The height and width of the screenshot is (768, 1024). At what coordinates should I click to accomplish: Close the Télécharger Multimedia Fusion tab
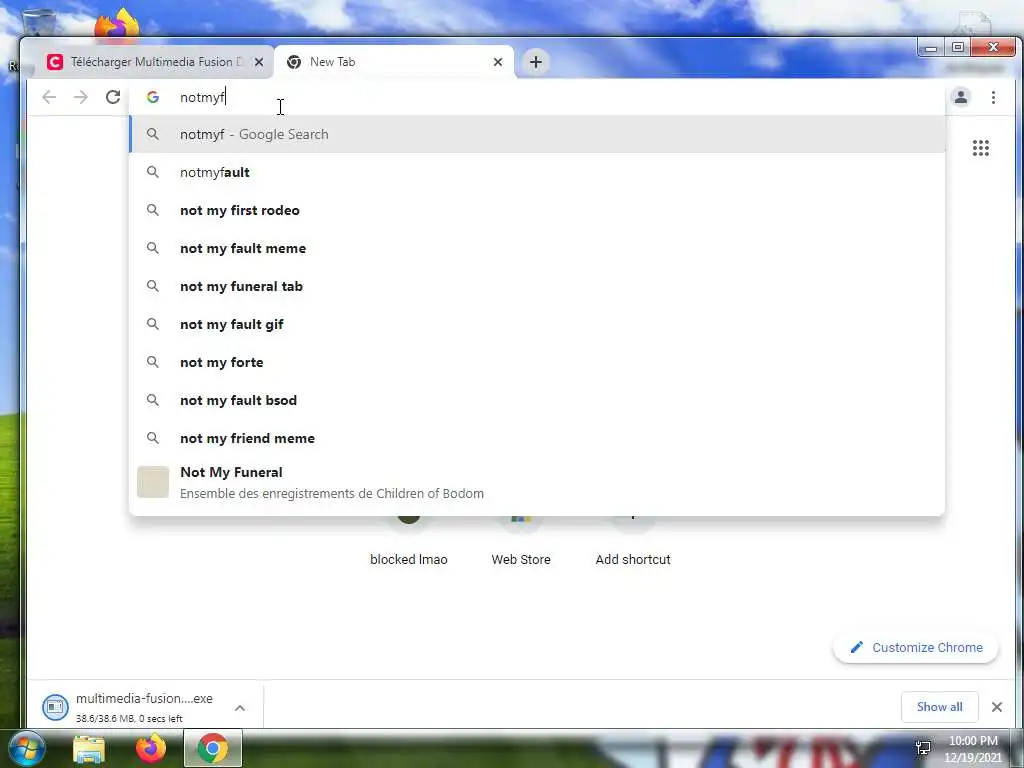point(259,62)
